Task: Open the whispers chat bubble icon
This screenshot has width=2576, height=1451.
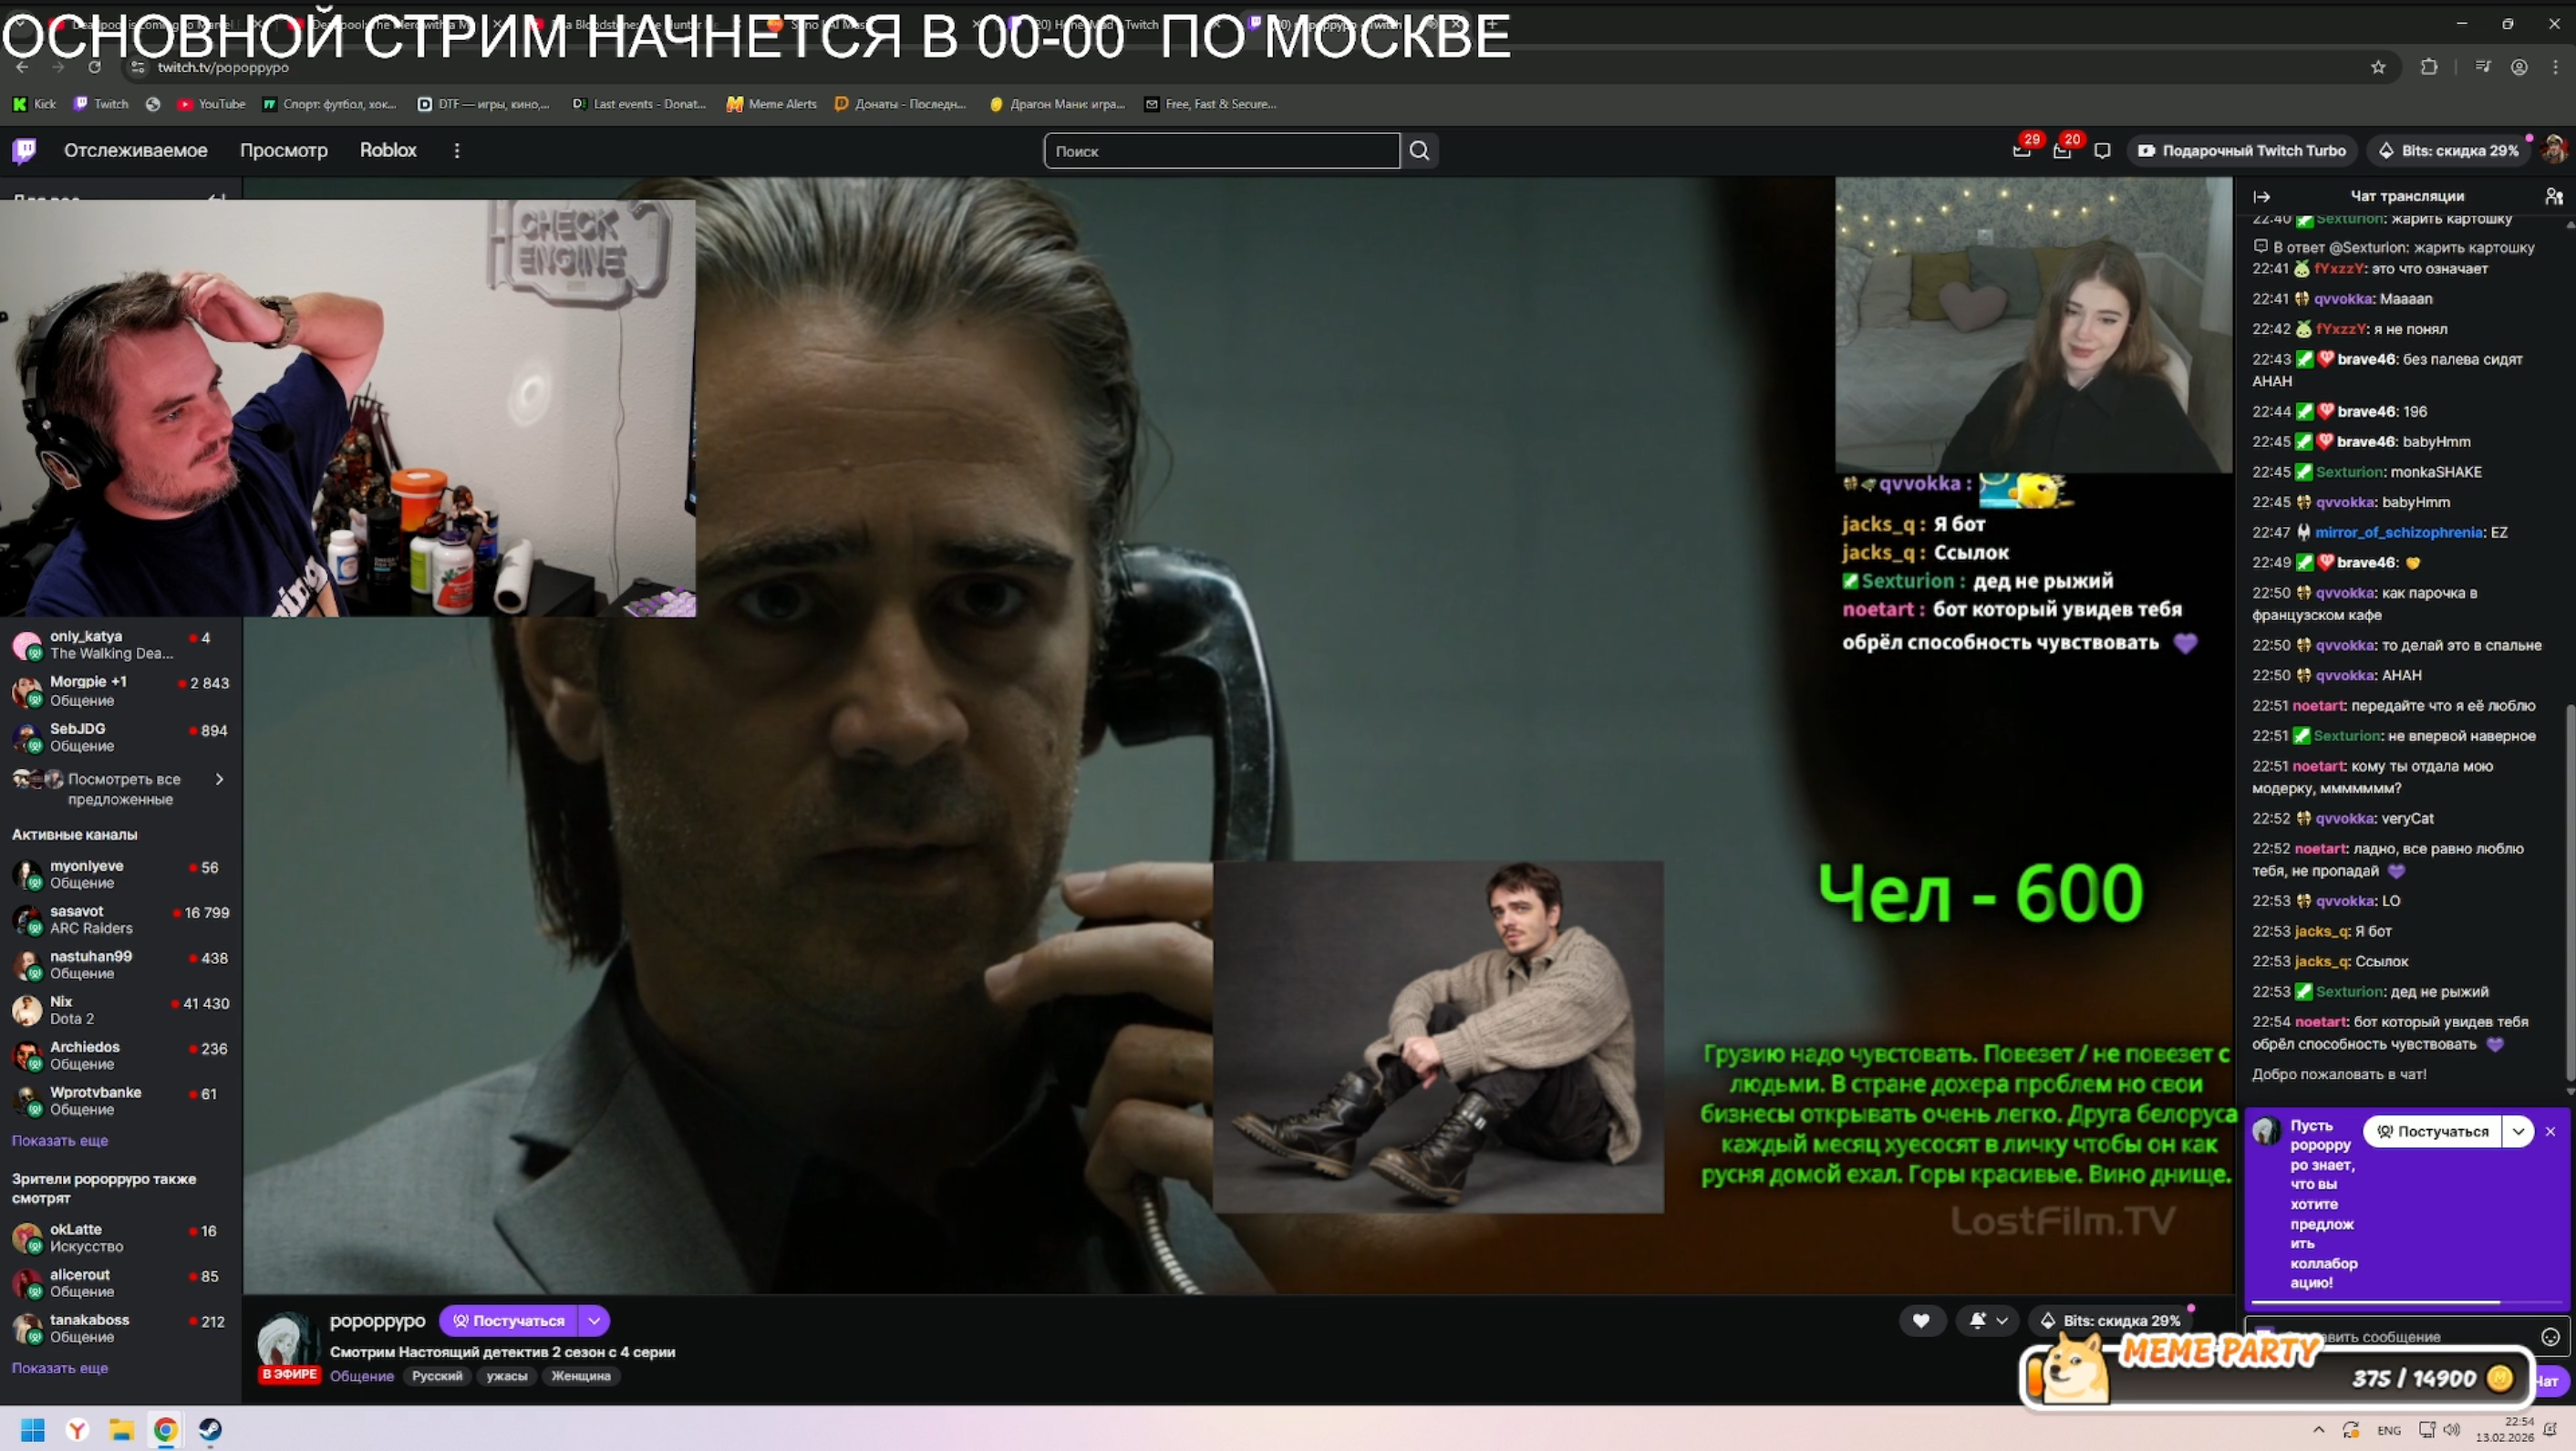Action: 2102,151
